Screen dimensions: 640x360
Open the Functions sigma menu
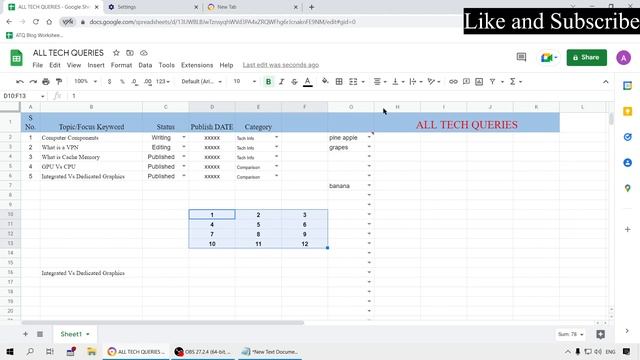(515, 82)
